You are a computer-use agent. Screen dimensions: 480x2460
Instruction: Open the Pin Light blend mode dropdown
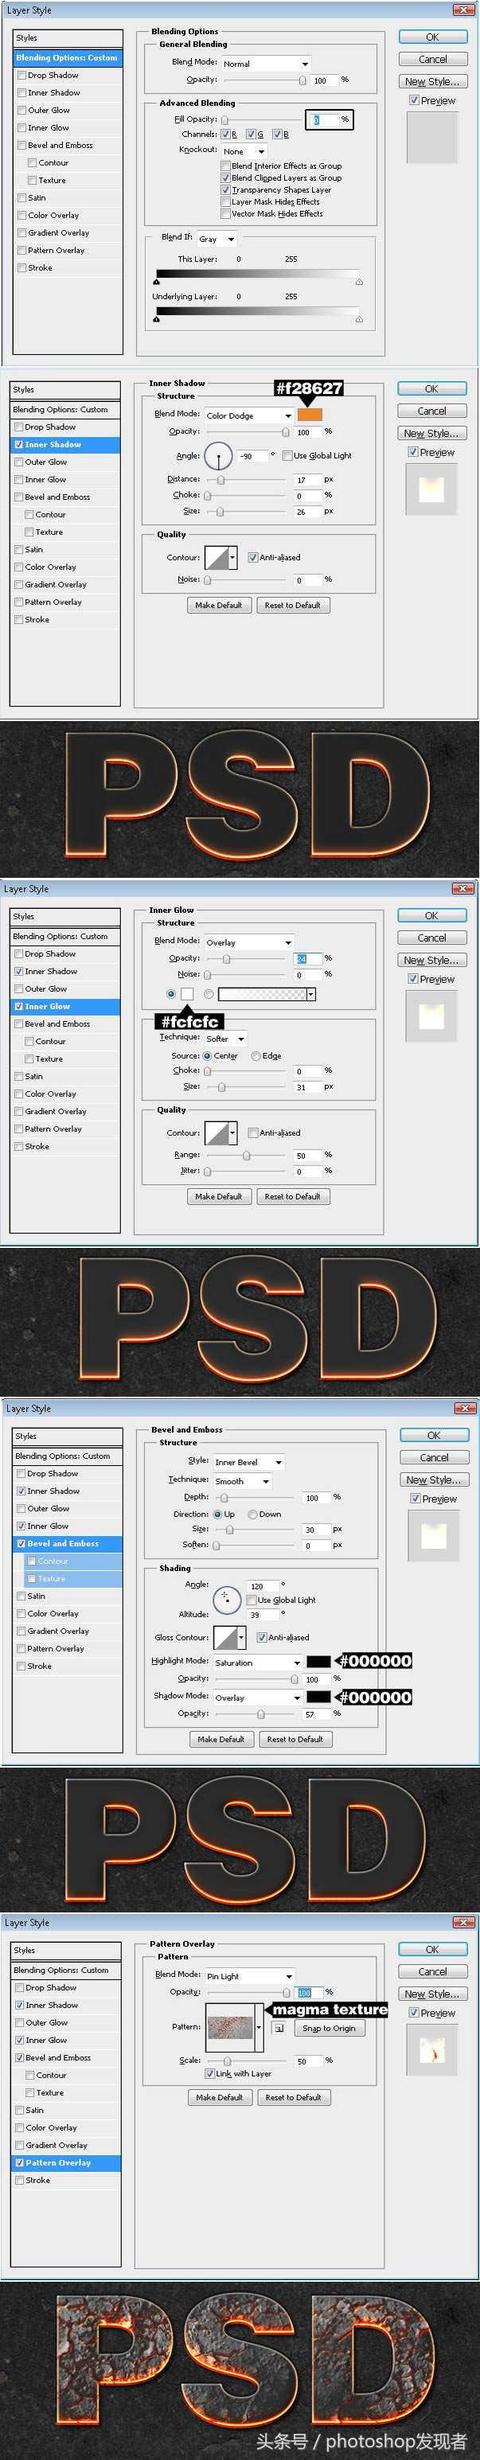pos(249,1976)
